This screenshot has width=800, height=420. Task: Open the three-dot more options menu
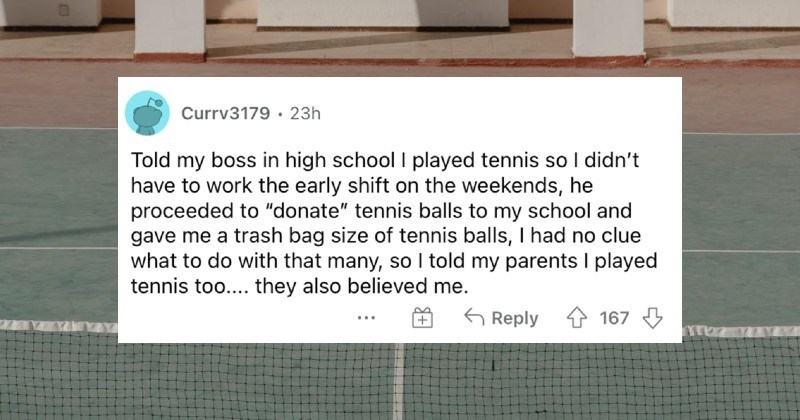point(365,318)
